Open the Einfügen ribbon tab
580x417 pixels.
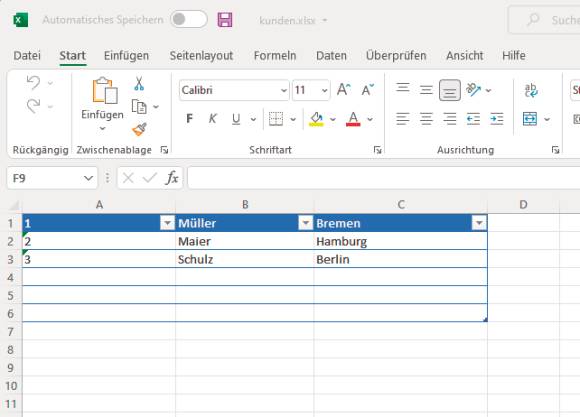pyautogui.click(x=126, y=56)
